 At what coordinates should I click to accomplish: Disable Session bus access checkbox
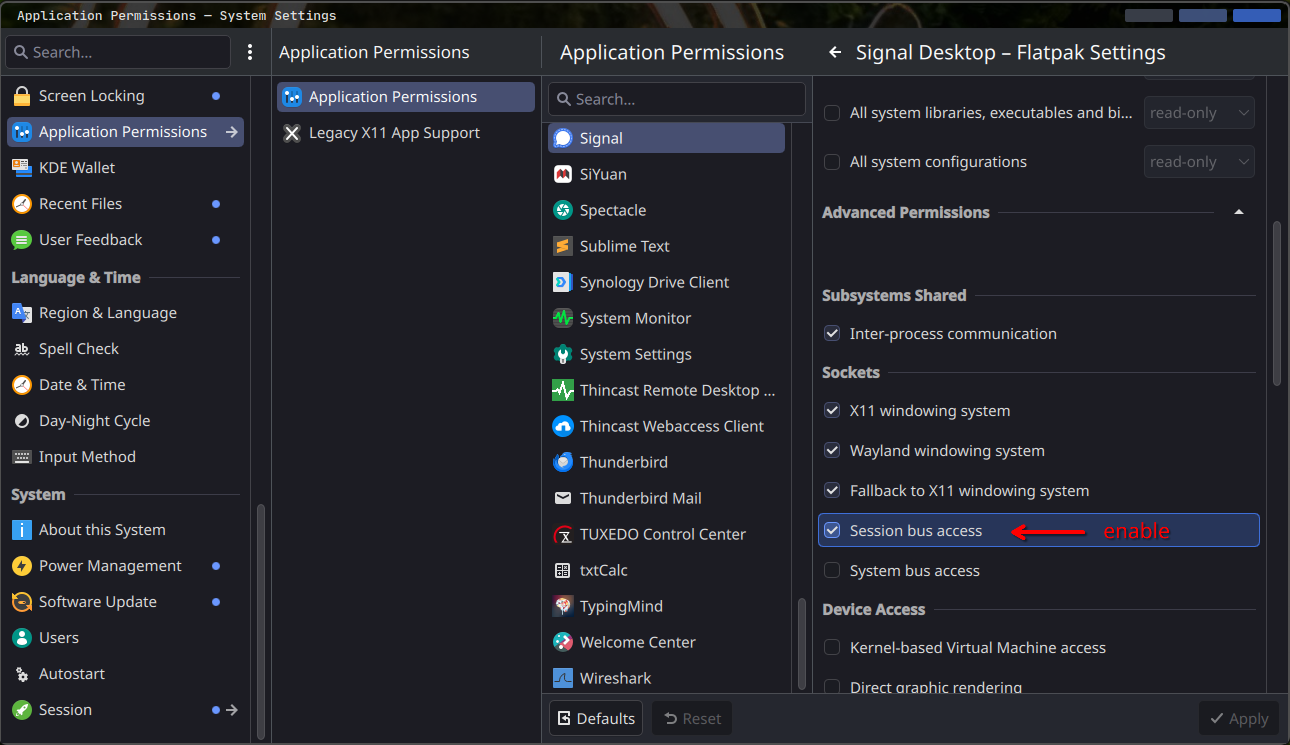[832, 531]
